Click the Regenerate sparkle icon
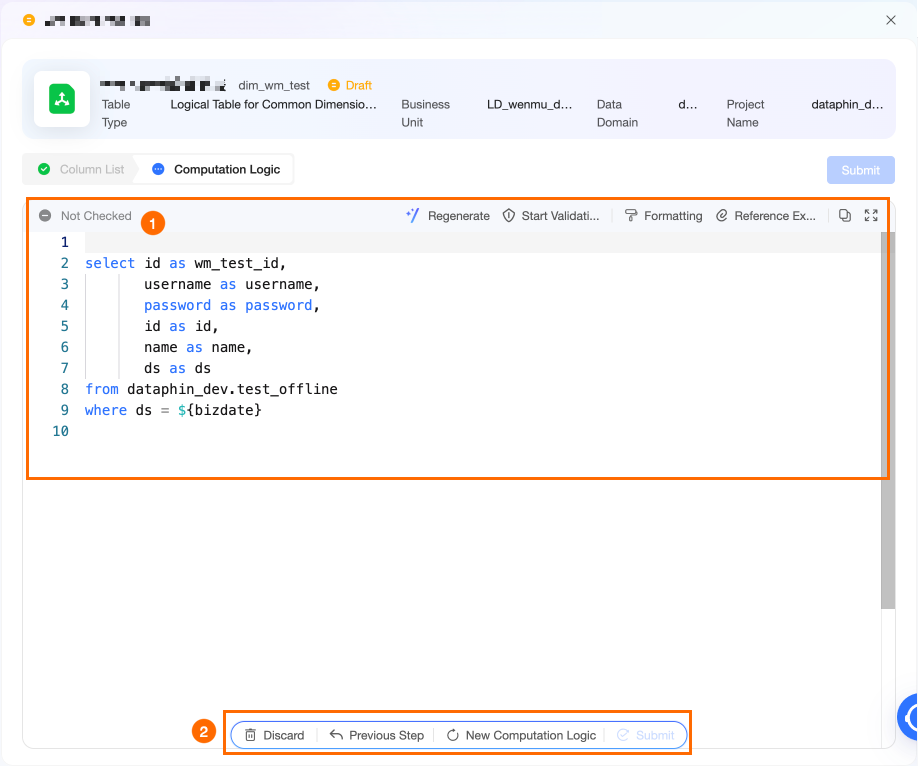 (x=412, y=215)
